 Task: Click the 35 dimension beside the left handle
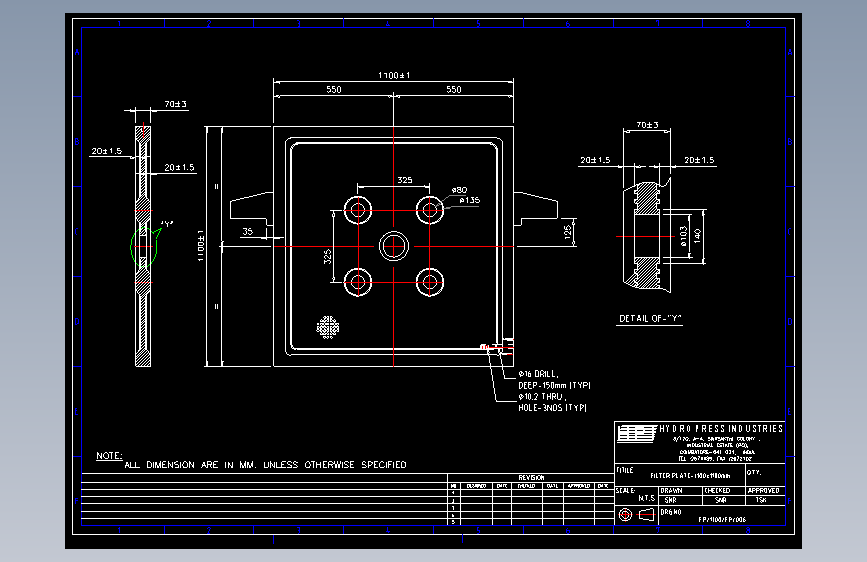(247, 231)
